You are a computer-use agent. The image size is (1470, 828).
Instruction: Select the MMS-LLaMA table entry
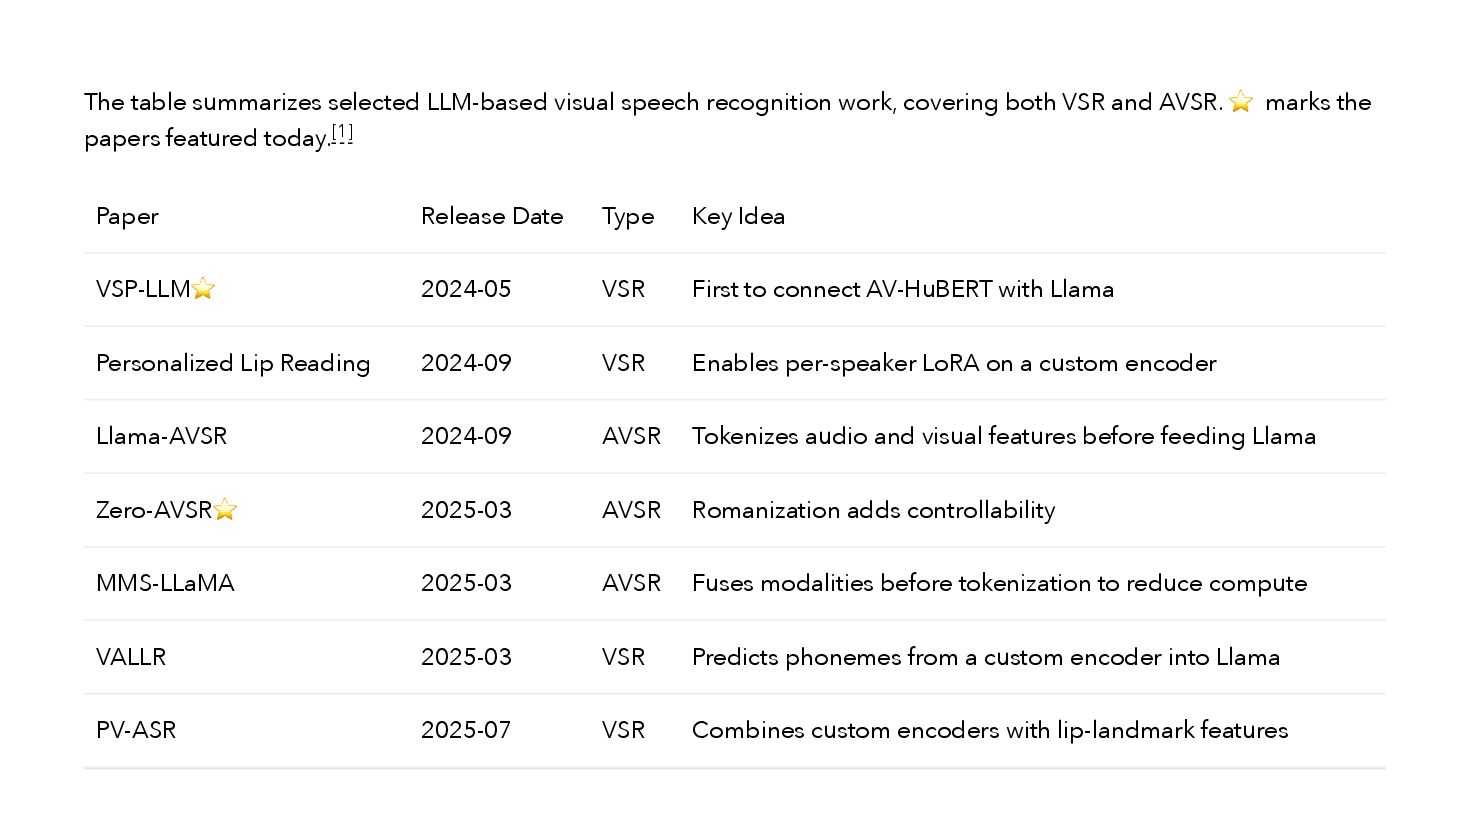tap(165, 583)
